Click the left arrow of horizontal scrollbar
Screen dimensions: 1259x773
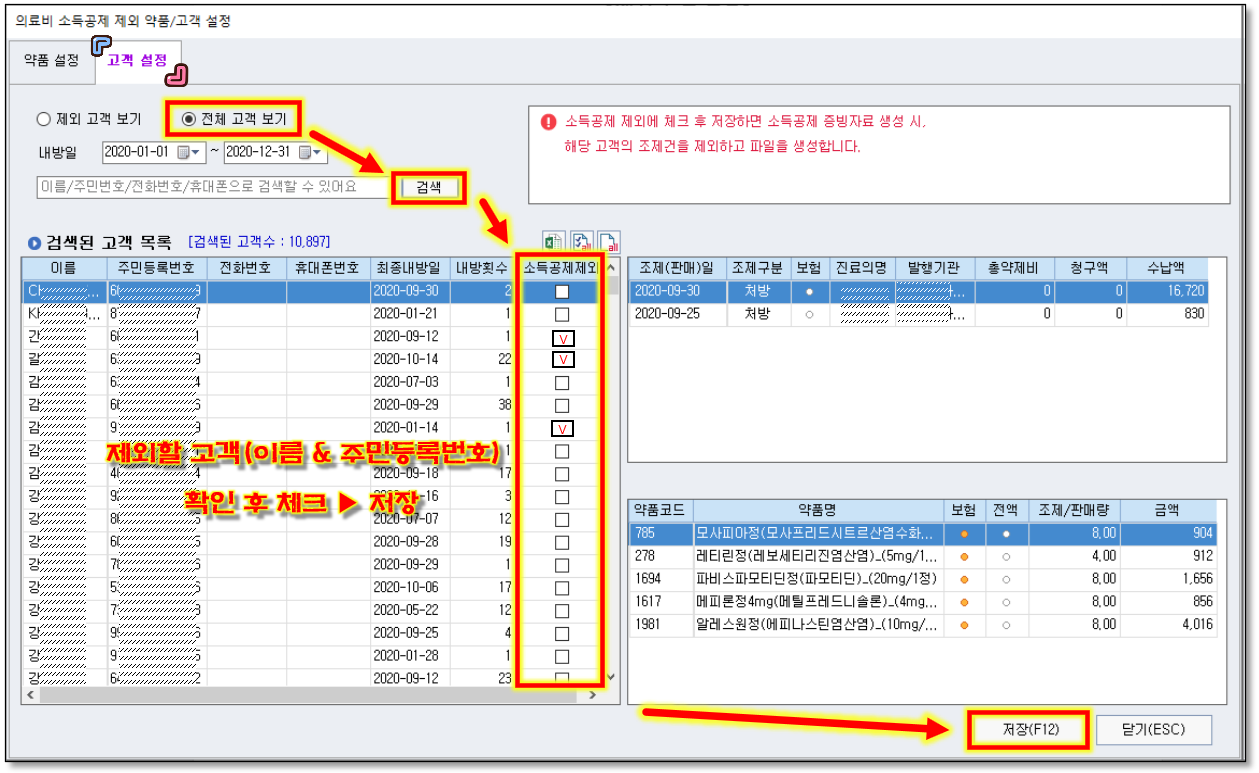[31, 694]
